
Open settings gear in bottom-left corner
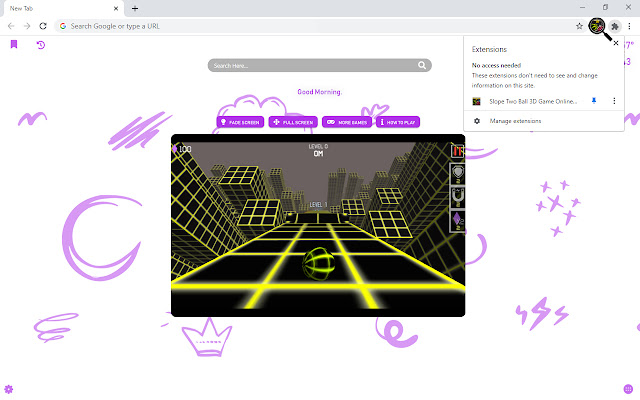tap(9, 388)
